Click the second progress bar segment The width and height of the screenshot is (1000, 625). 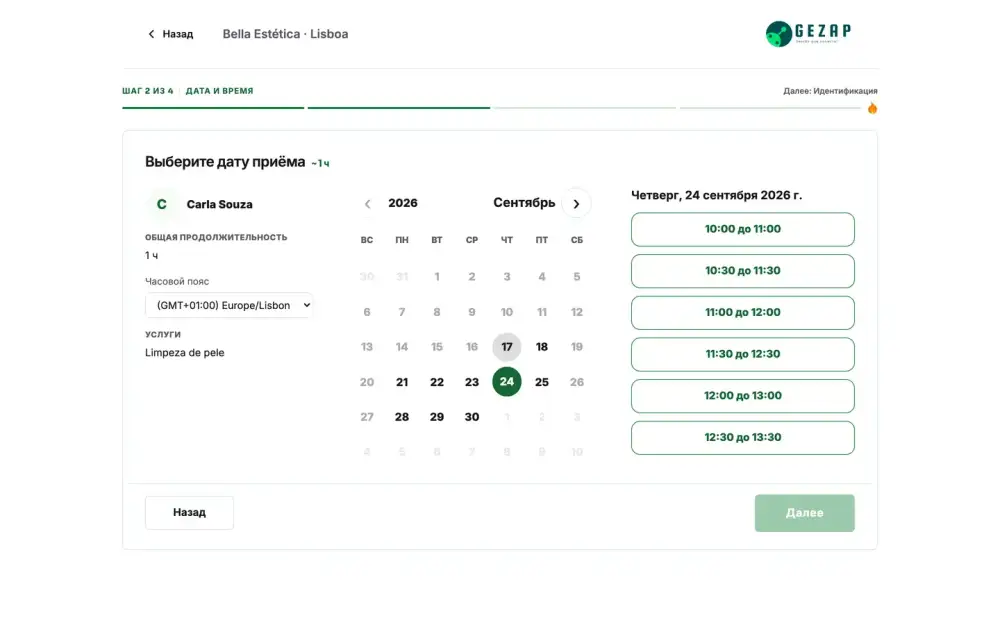(399, 108)
